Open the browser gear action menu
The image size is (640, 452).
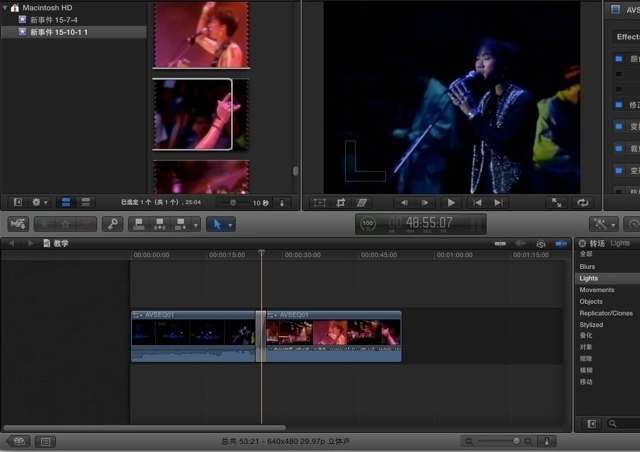(41, 202)
